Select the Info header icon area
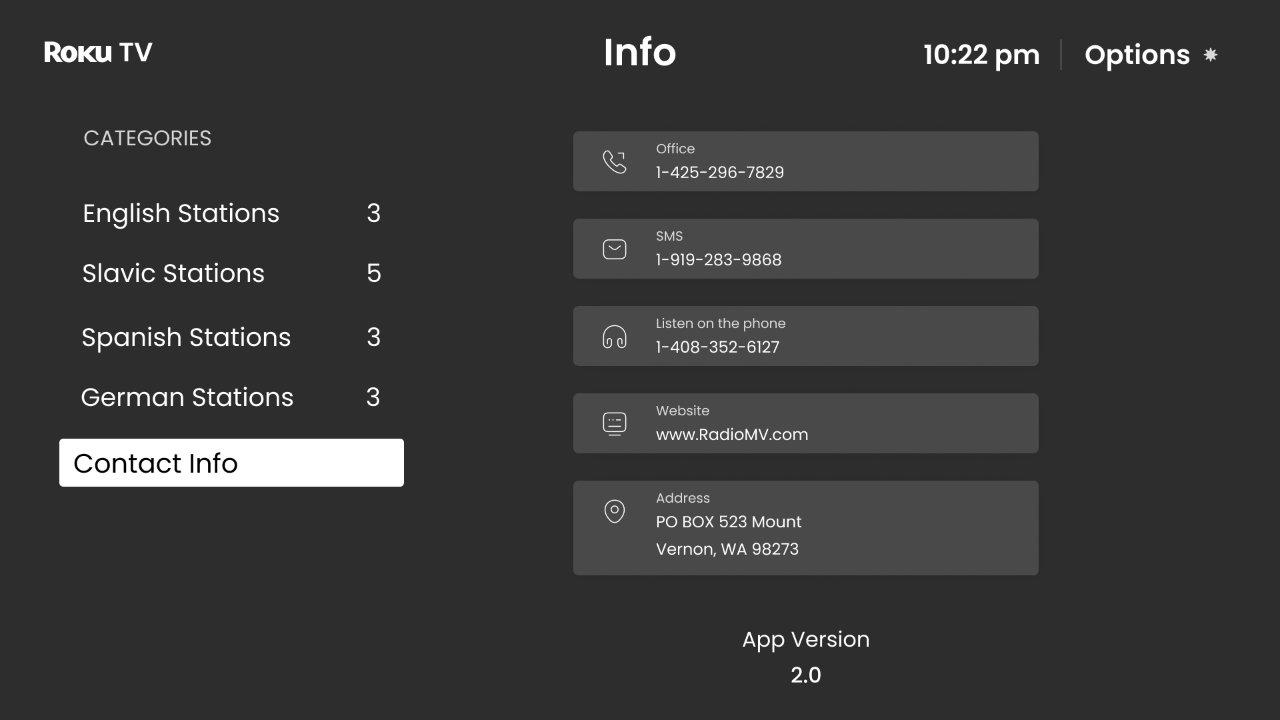1280x720 pixels. 639,52
